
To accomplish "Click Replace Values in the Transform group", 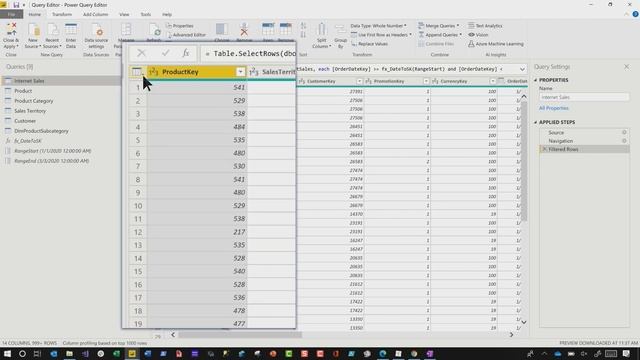I will coord(369,44).
